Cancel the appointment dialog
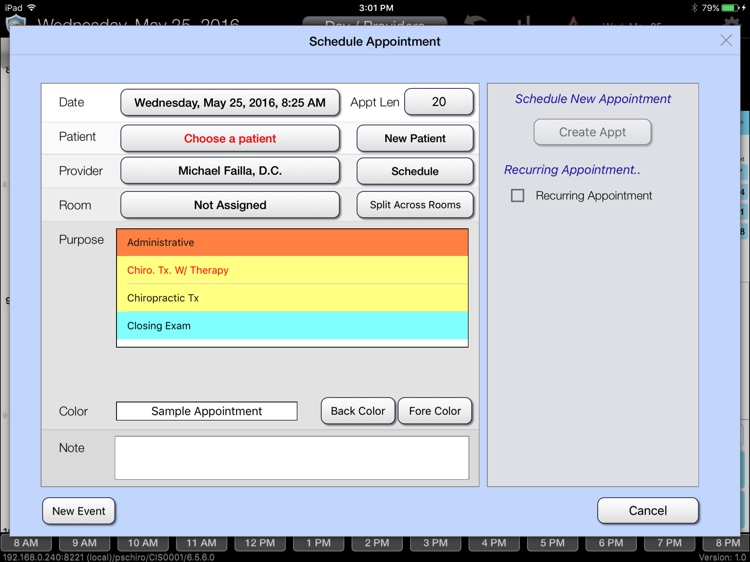Image resolution: width=750 pixels, height=562 pixels. (x=648, y=510)
